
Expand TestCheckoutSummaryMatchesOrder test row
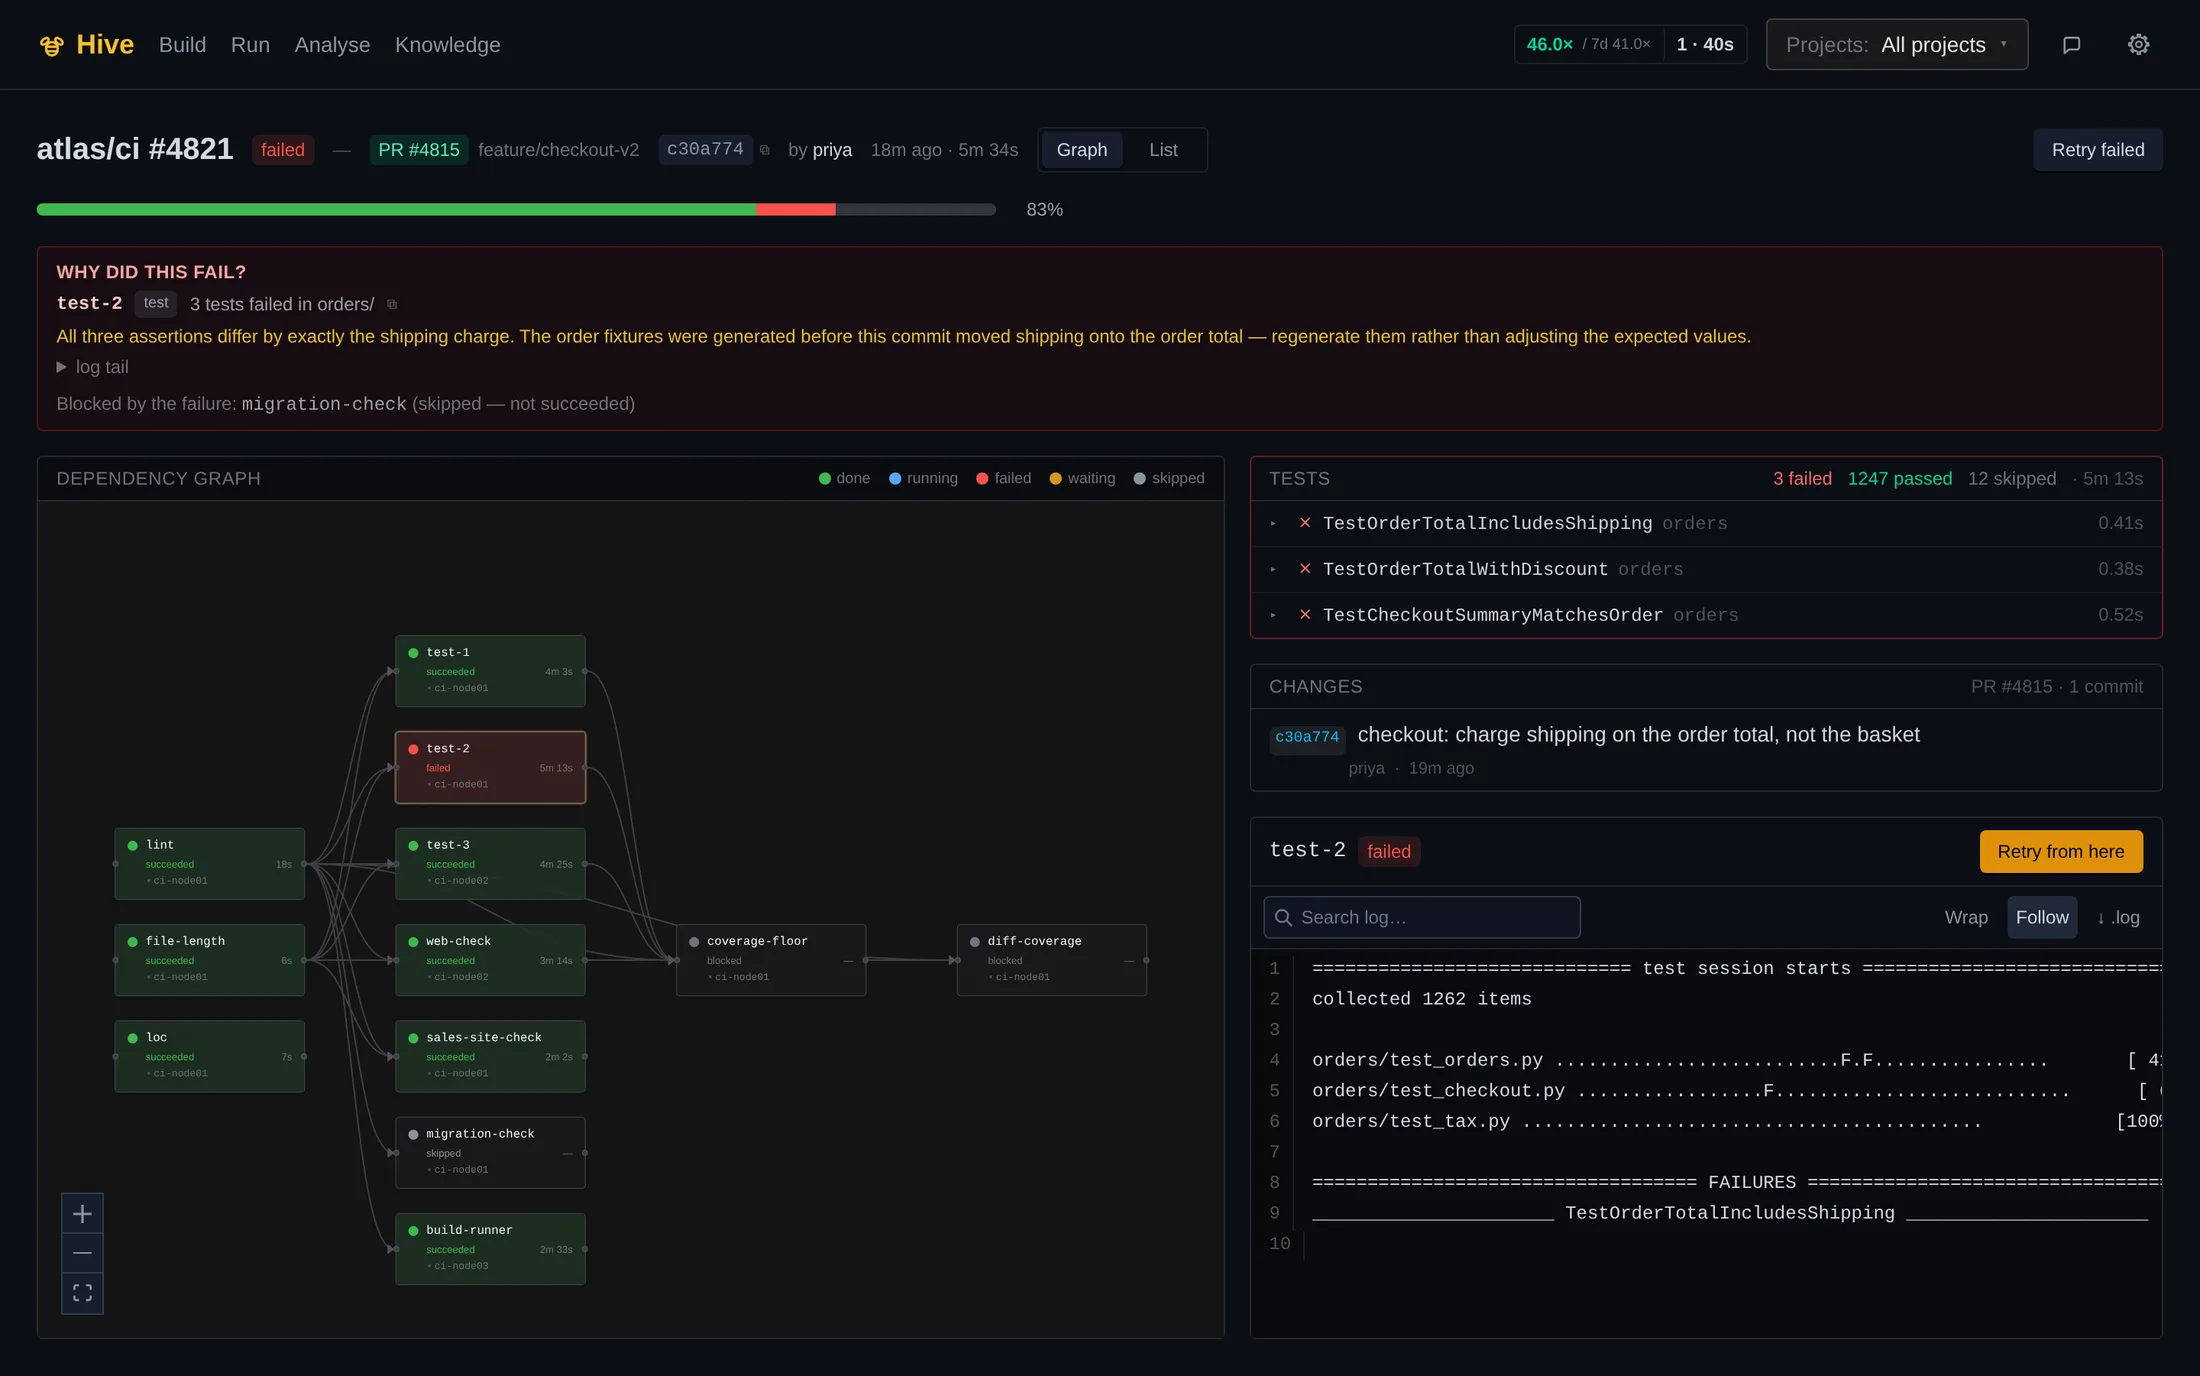[x=1706, y=615]
